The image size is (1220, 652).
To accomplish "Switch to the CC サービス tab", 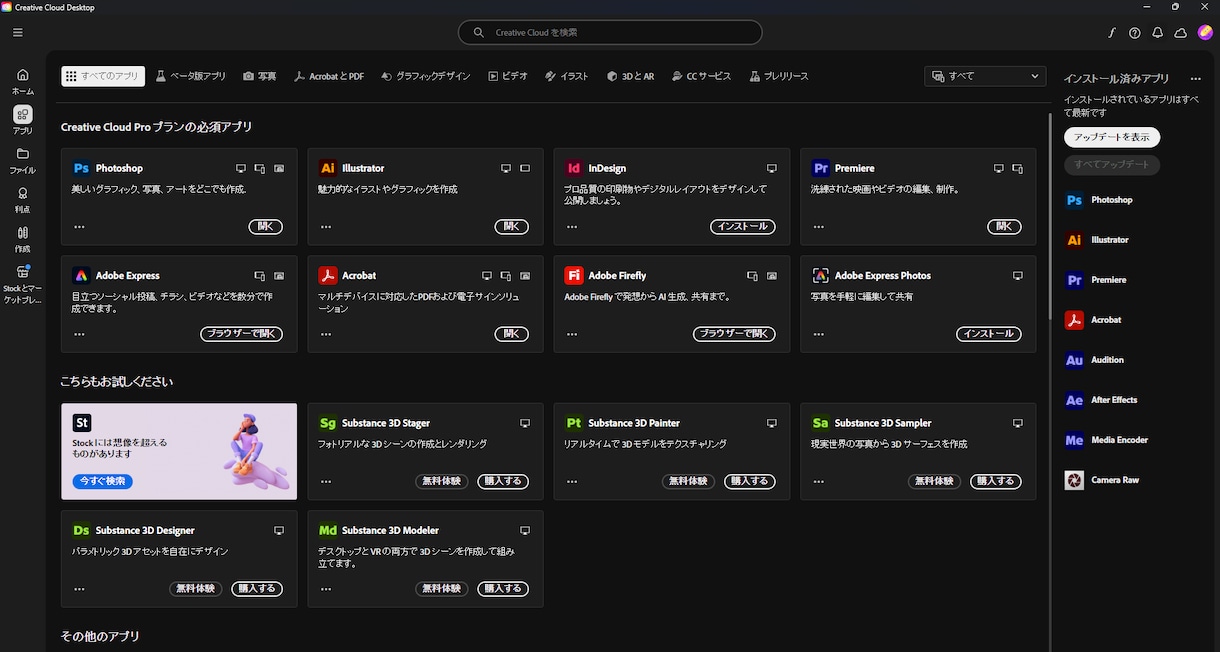I will click(x=702, y=76).
